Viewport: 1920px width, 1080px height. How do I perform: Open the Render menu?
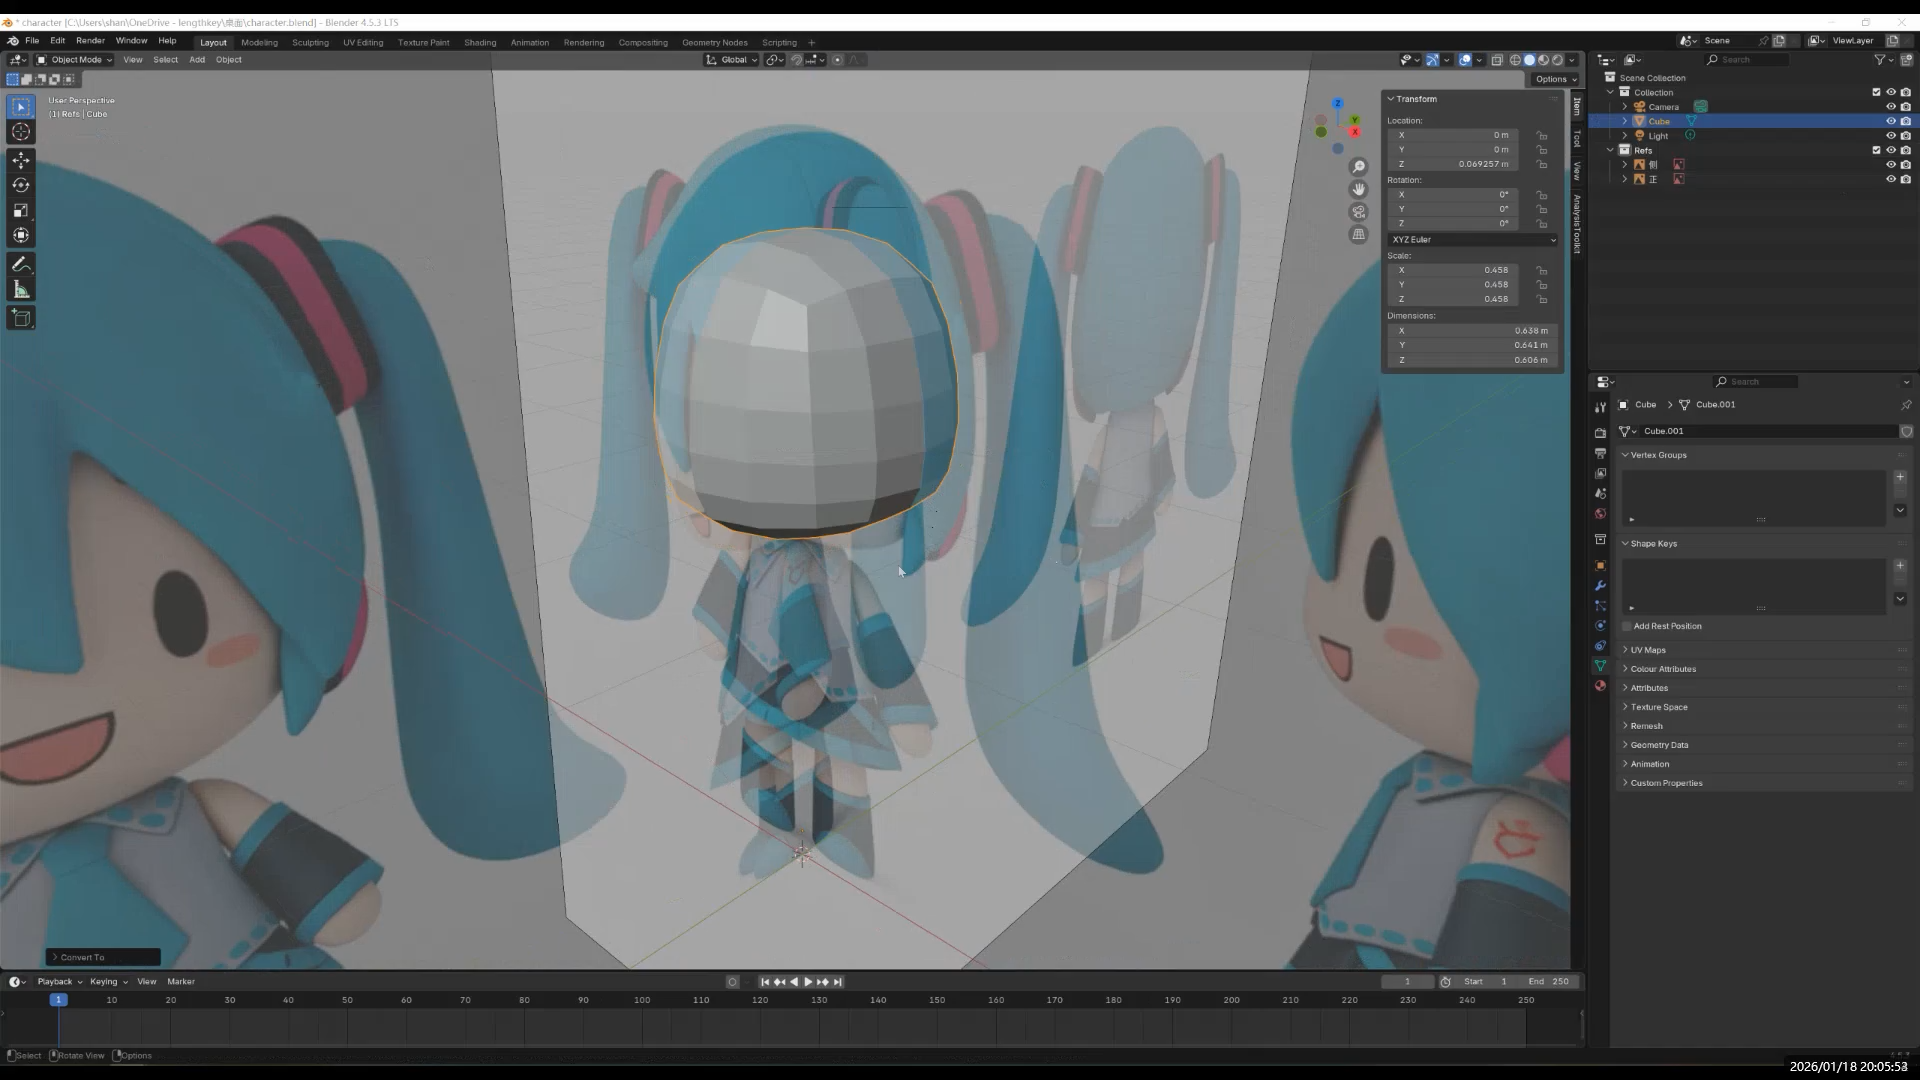[x=90, y=41]
